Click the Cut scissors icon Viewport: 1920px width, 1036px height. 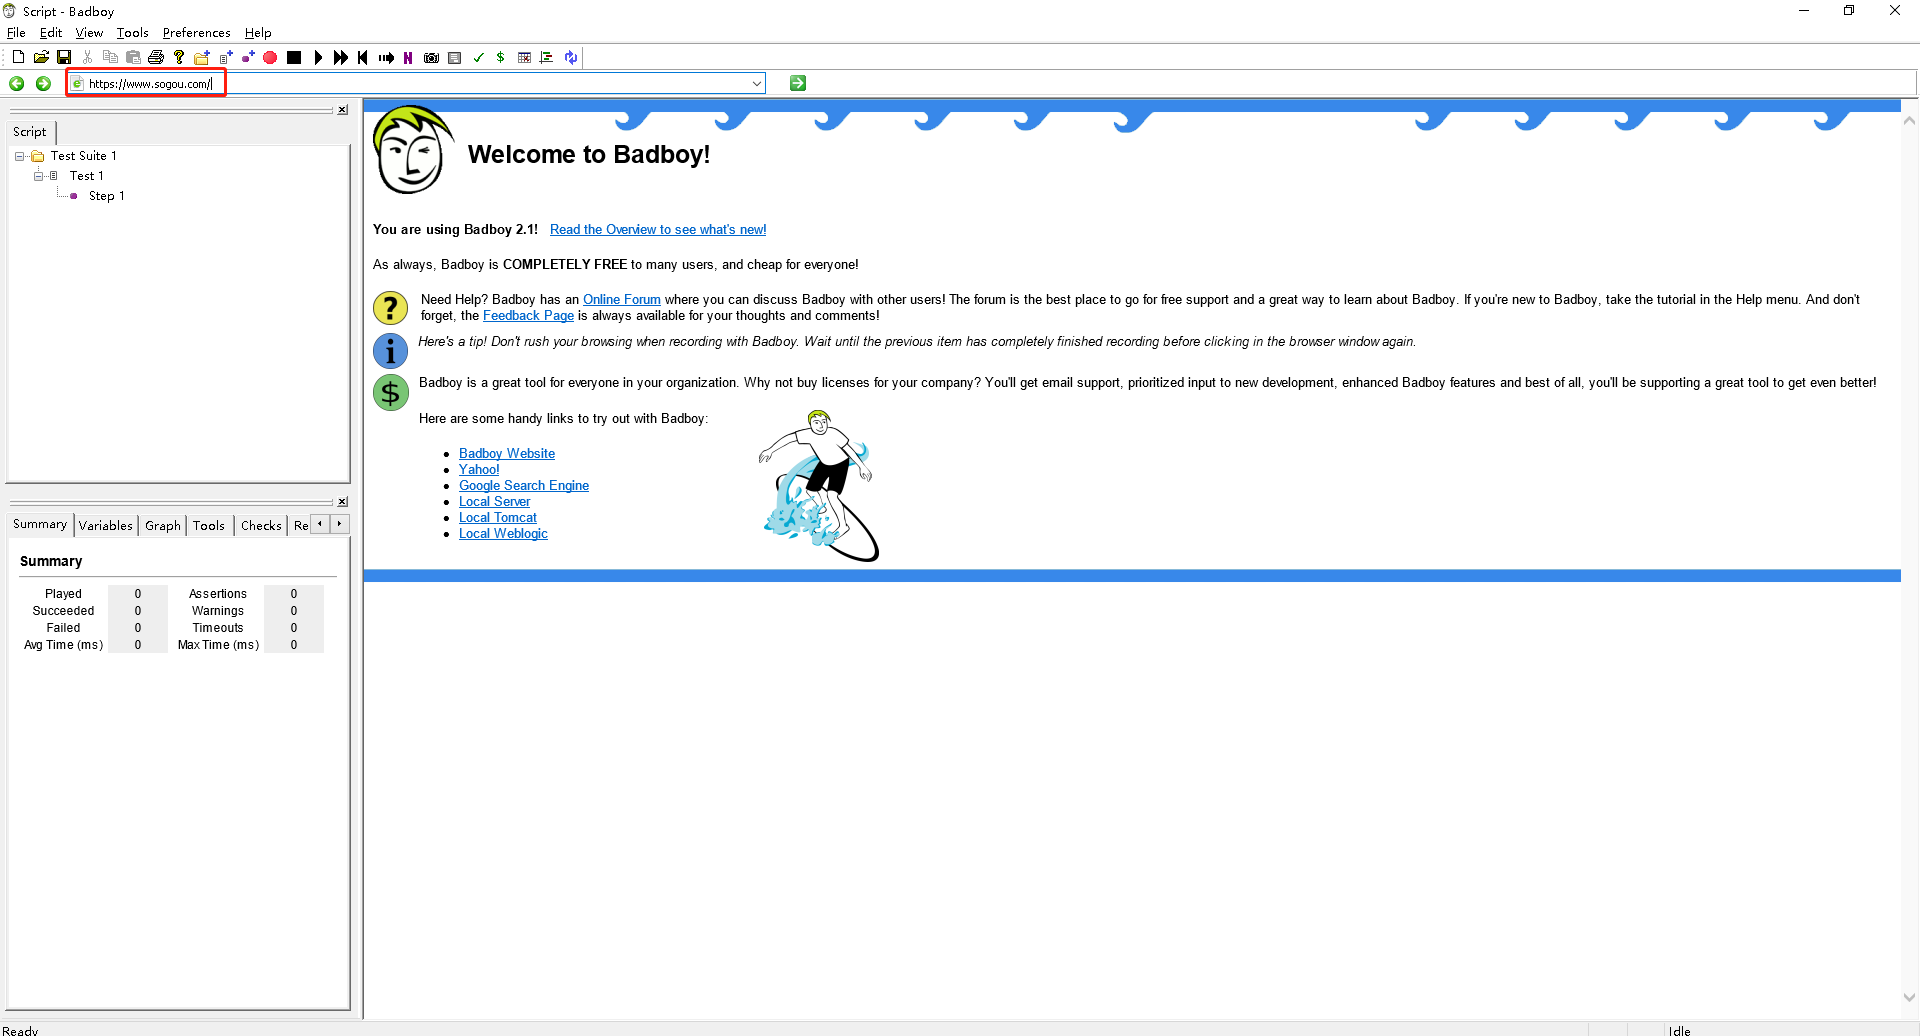pyautogui.click(x=88, y=57)
